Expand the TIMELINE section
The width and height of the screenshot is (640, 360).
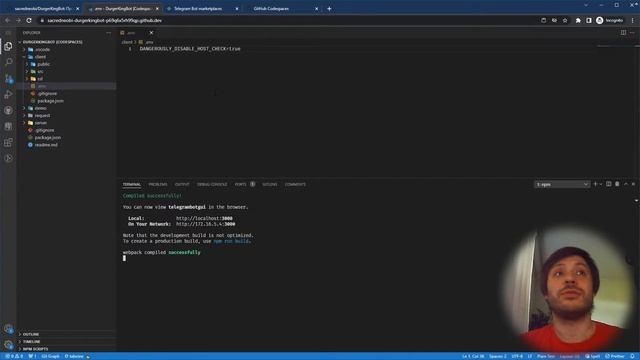[31, 342]
